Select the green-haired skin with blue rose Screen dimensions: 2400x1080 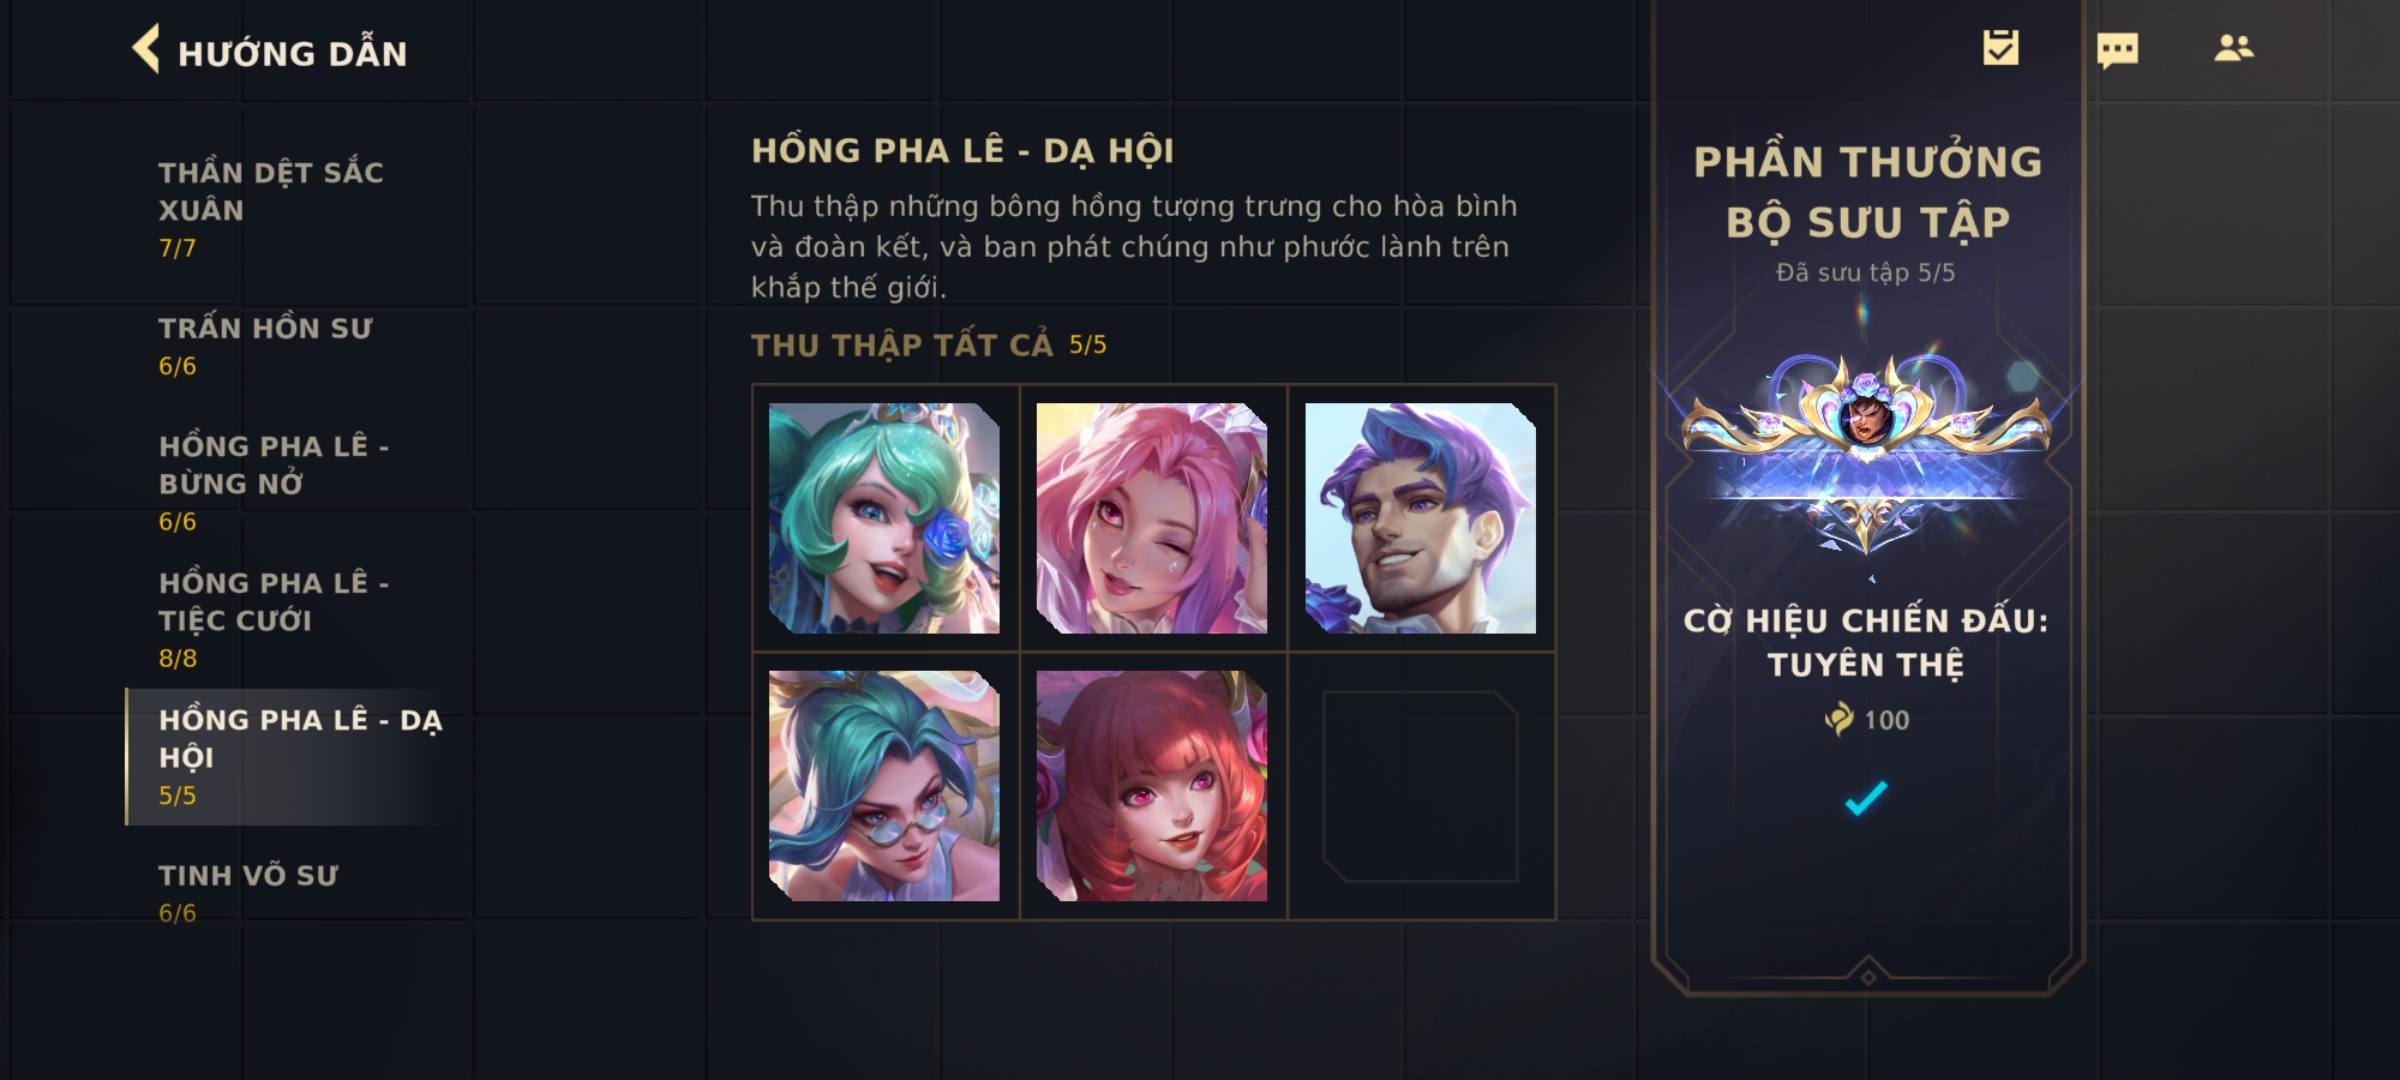884,518
